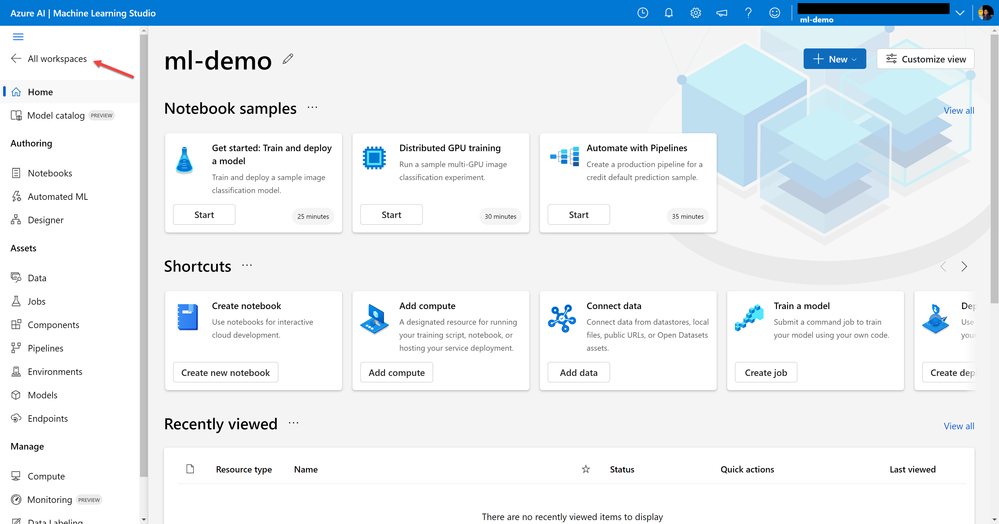Open Notebook samples more options ellipsis
999x524 pixels.
coord(312,108)
